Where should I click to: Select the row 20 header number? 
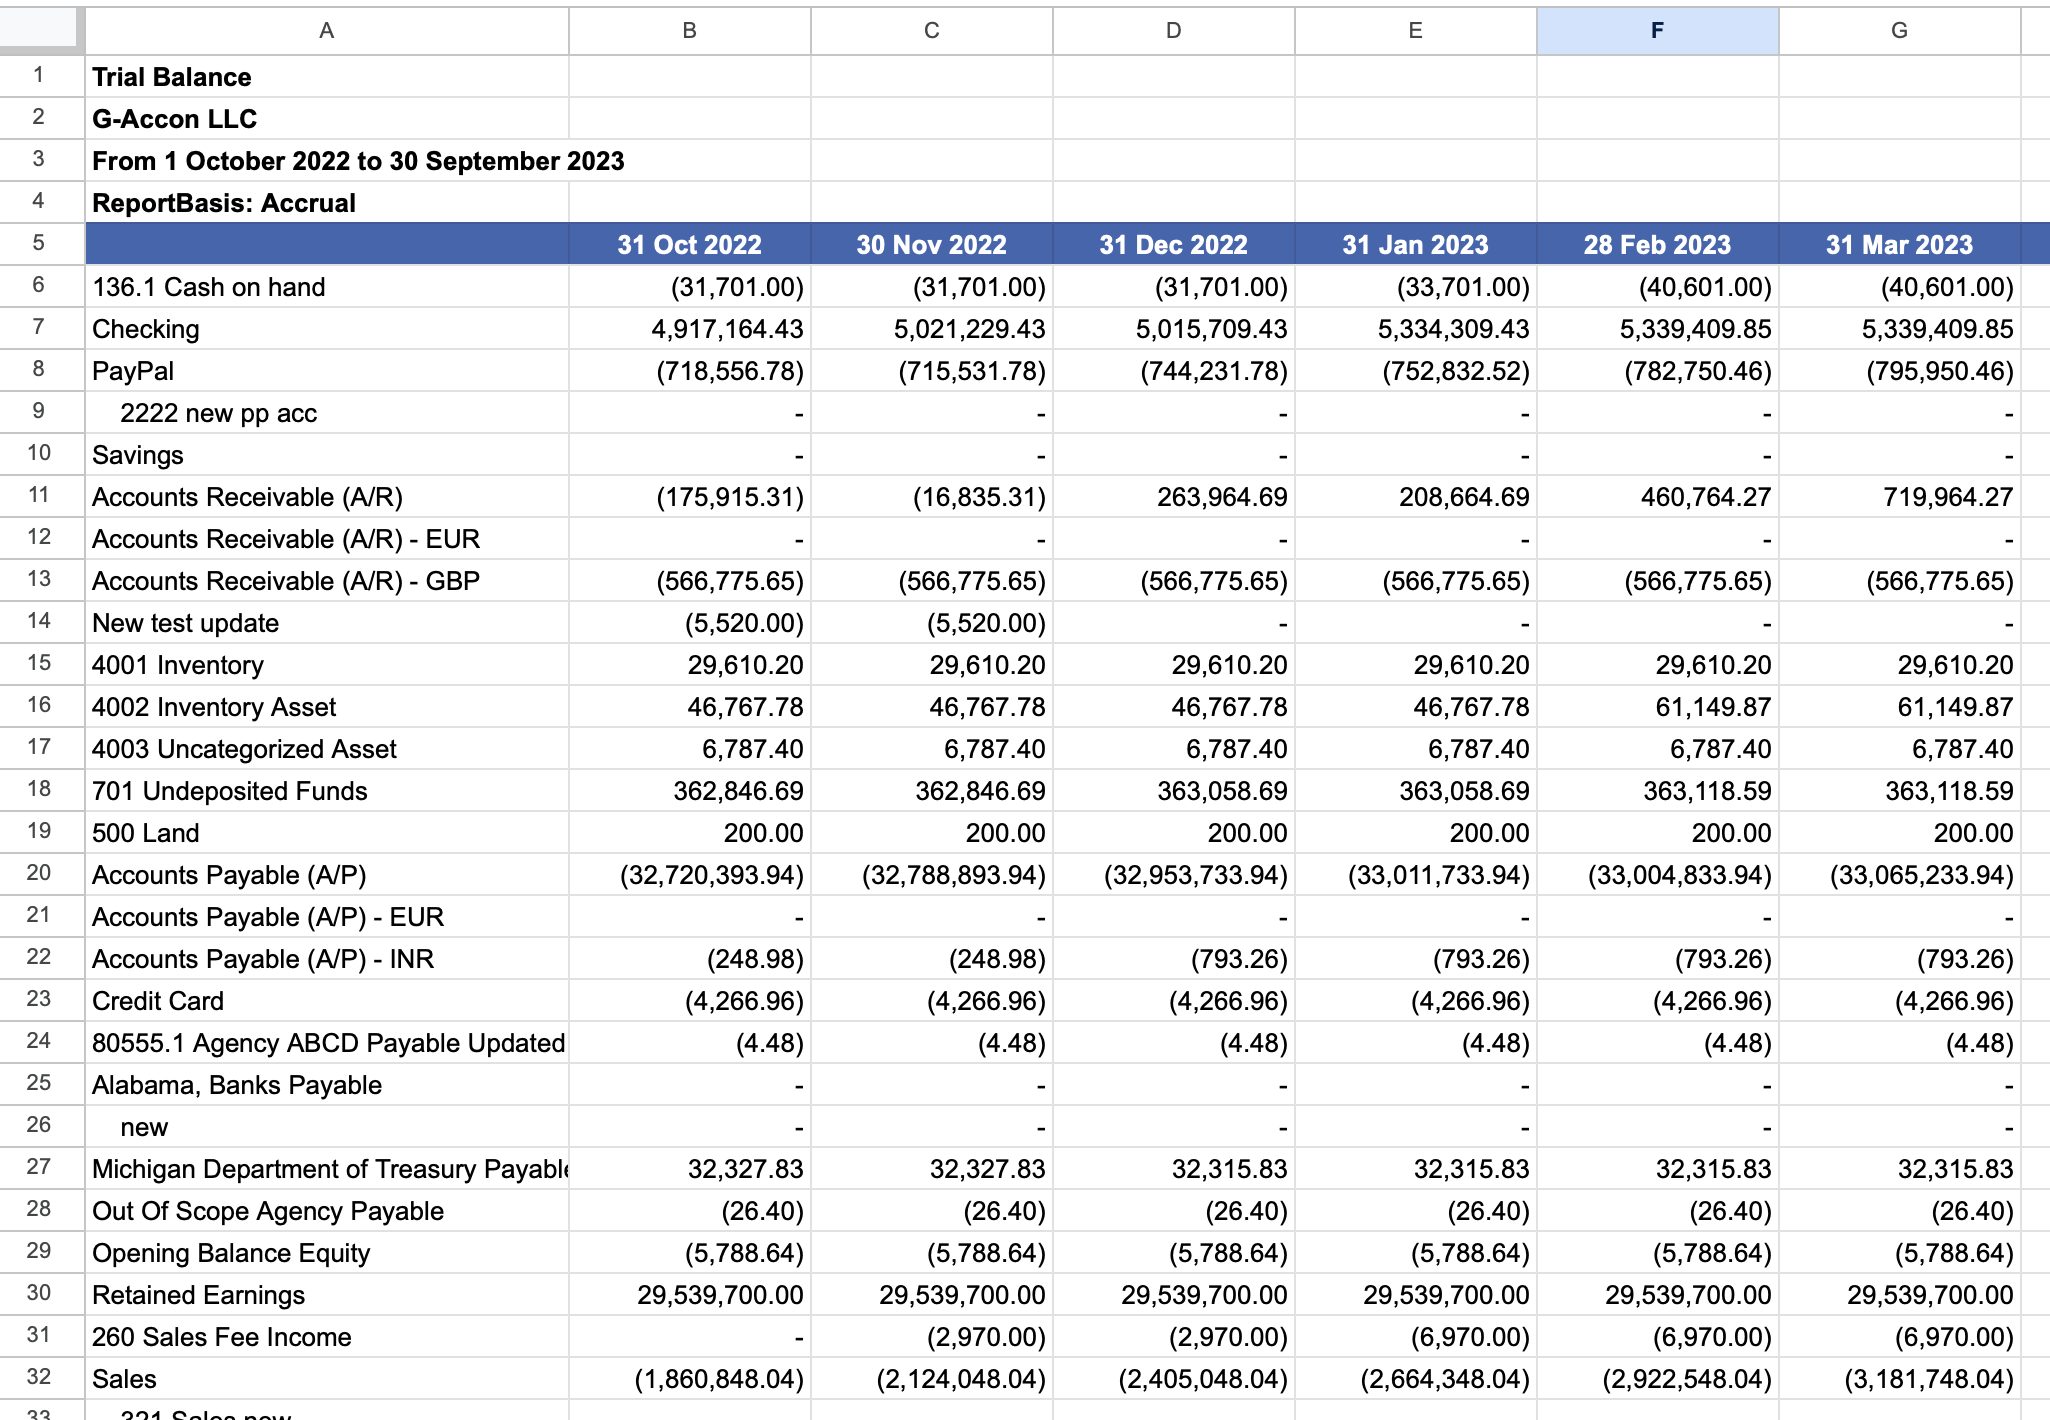tap(39, 873)
